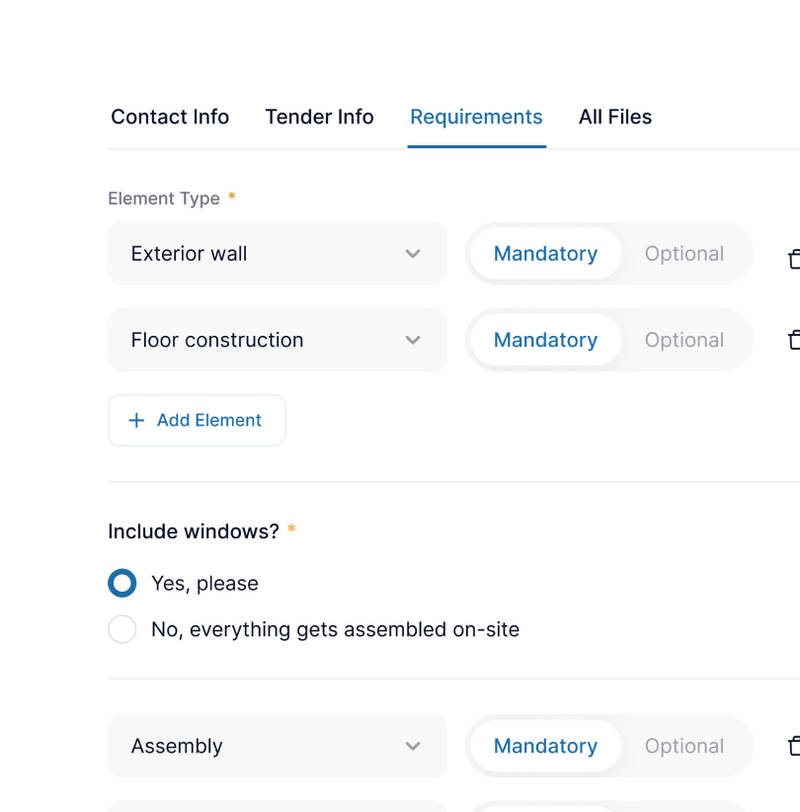Mark Assembly as Optional
This screenshot has width=800, height=812.
pos(684,746)
